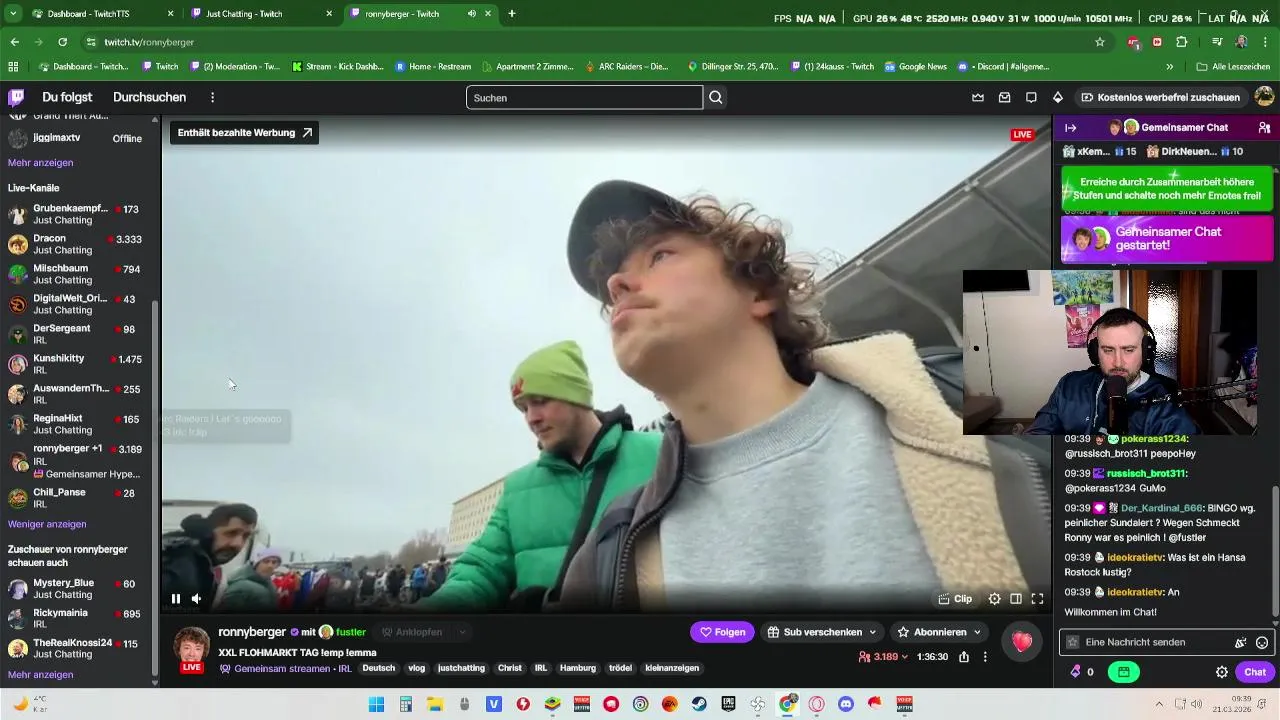Open user profile avatar menu
Viewport: 1280px width, 720px height.
[x=1264, y=97]
